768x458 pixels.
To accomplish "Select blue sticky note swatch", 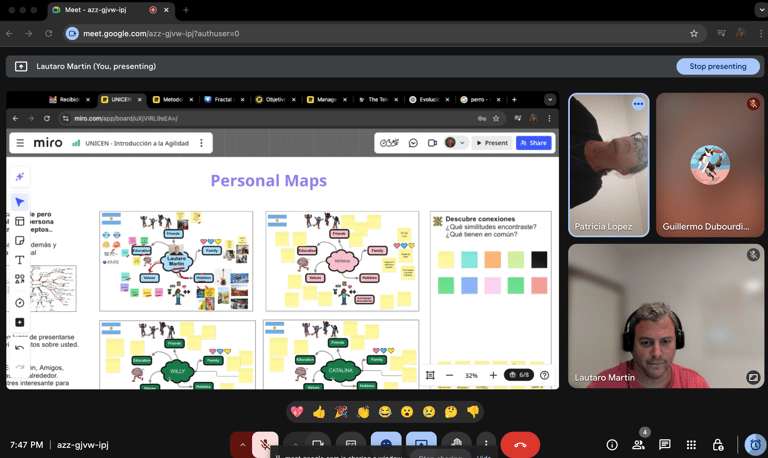I will (x=469, y=285).
